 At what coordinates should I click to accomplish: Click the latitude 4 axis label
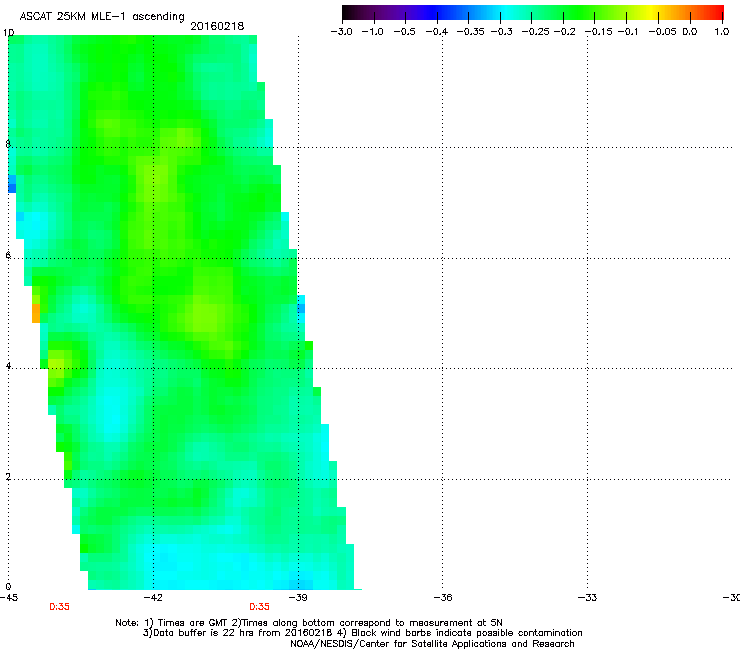8,366
